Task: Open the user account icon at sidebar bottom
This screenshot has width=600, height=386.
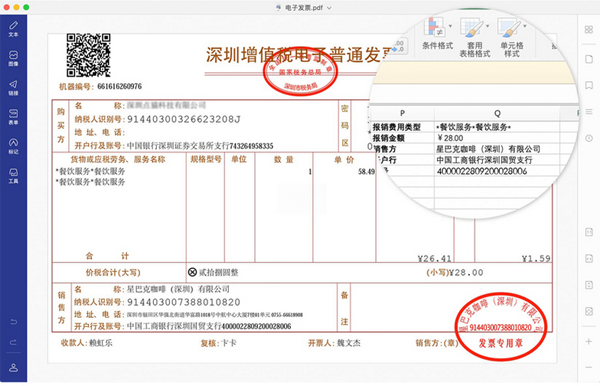Action: [13, 368]
